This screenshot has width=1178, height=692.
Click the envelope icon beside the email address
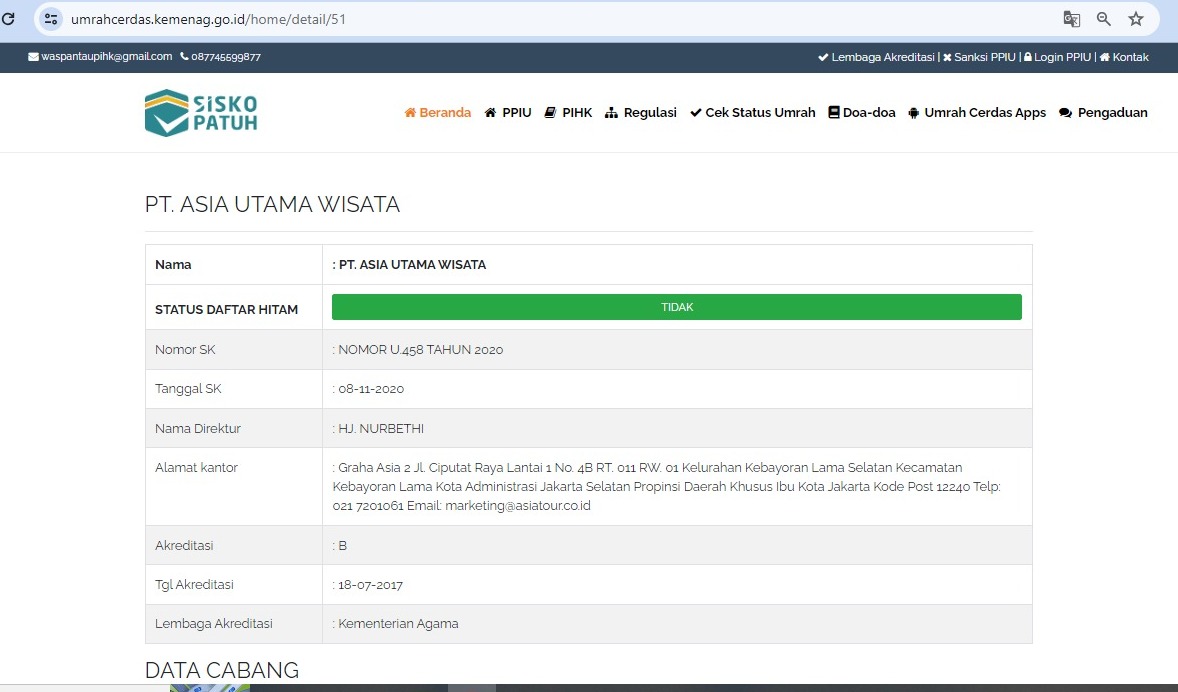33,57
